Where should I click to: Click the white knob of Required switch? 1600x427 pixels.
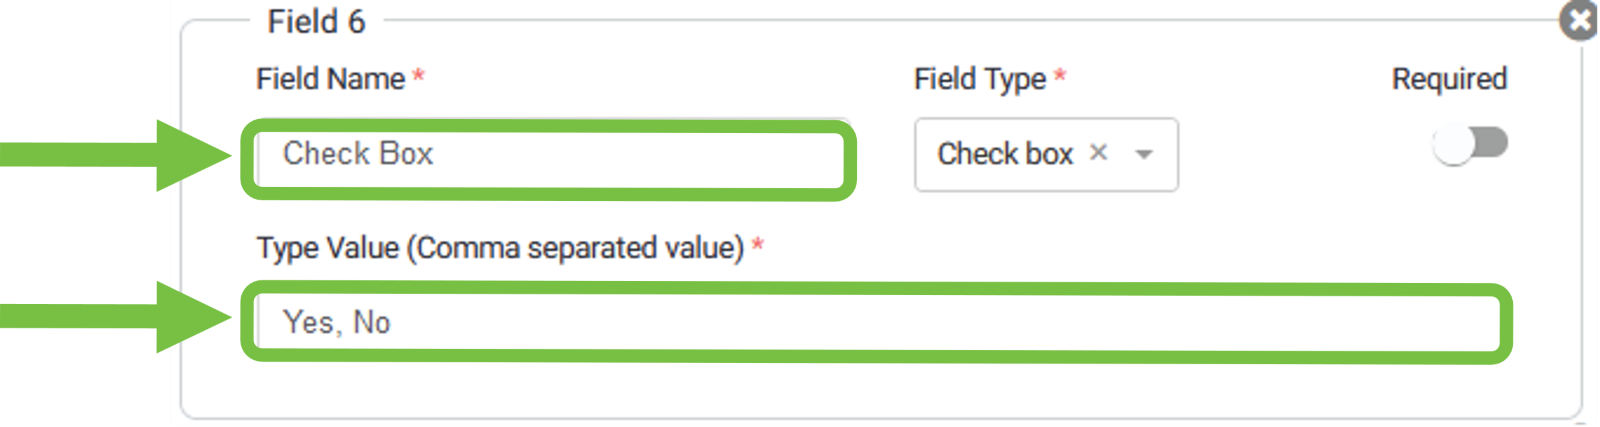click(x=1453, y=145)
